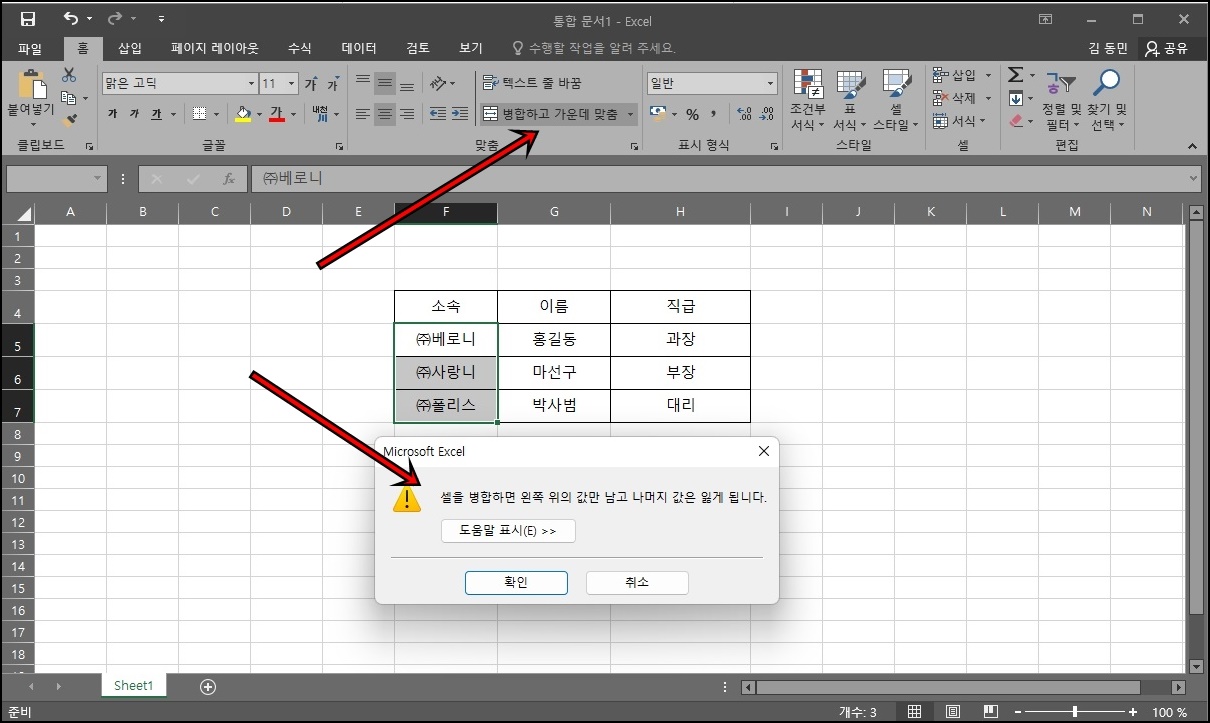Switch to the Formulas (수식) tab
Screen dimensions: 1210x723
pyautogui.click(x=300, y=48)
